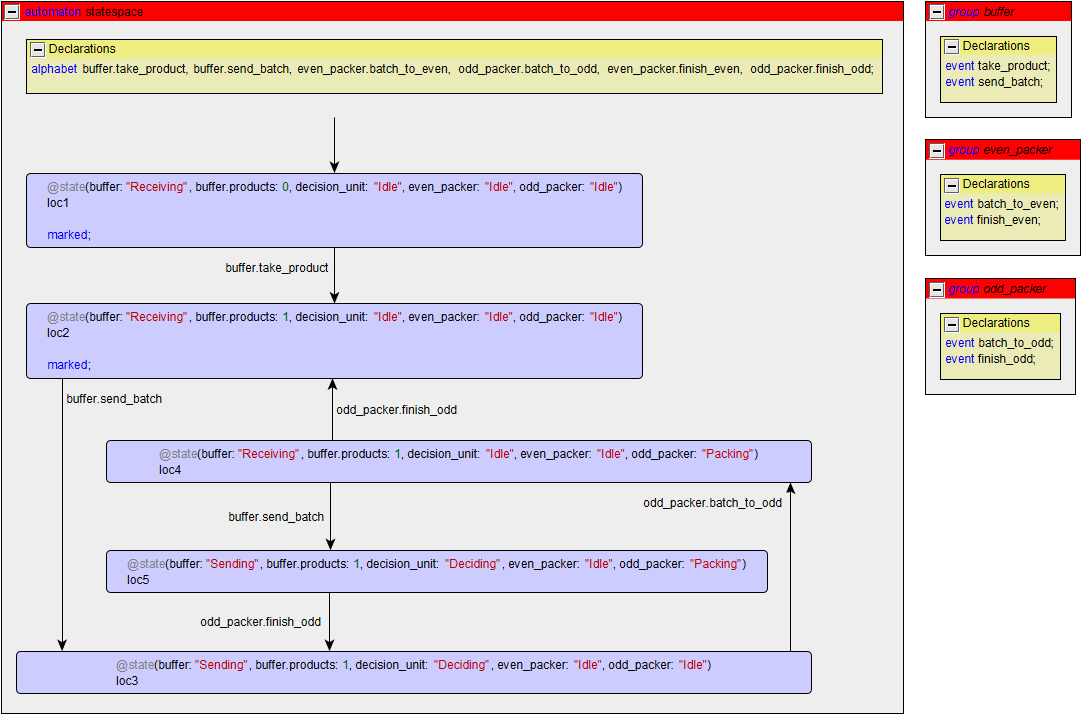1082x715 pixels.
Task: Click the loc3 location node
Action: click(413, 673)
